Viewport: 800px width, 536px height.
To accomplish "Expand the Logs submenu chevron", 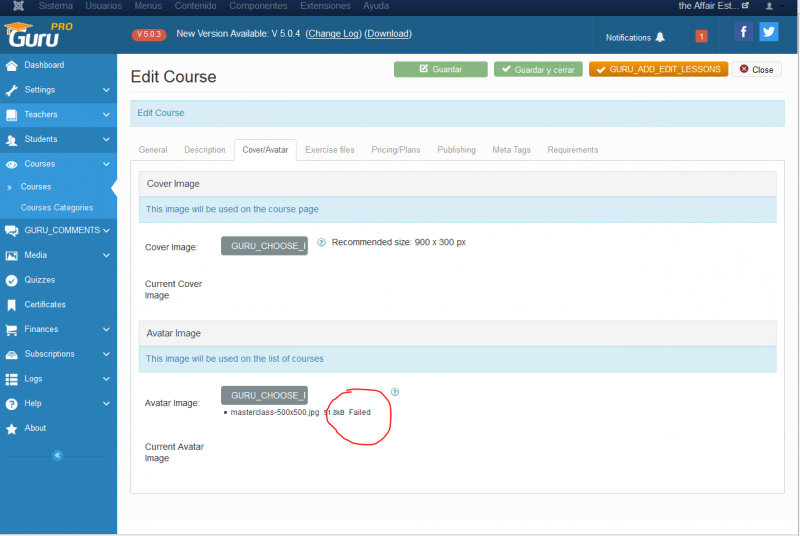I will pos(106,379).
